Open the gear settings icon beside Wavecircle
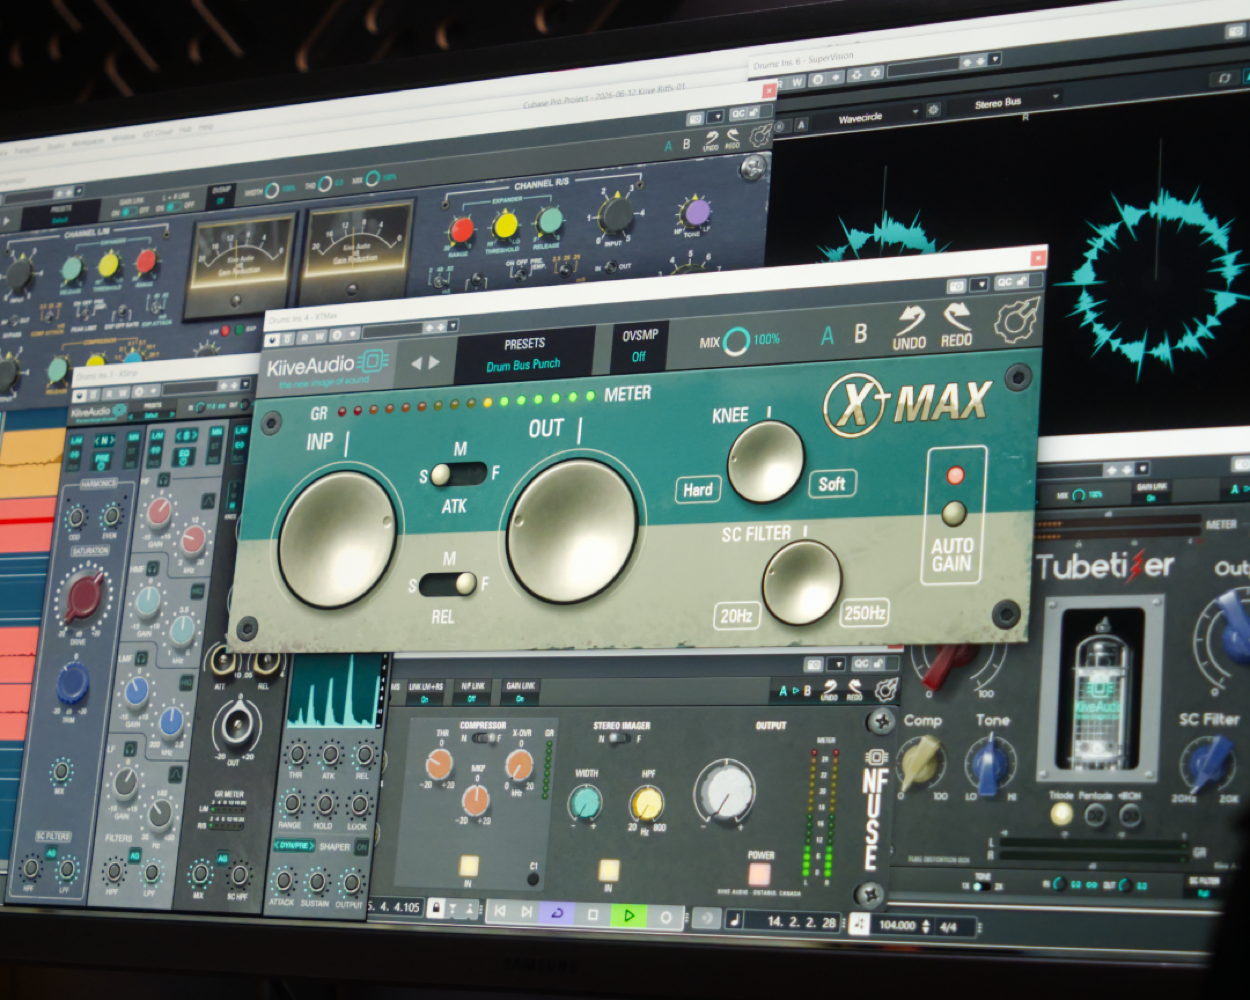Viewport: 1250px width, 1000px height. pos(933,111)
